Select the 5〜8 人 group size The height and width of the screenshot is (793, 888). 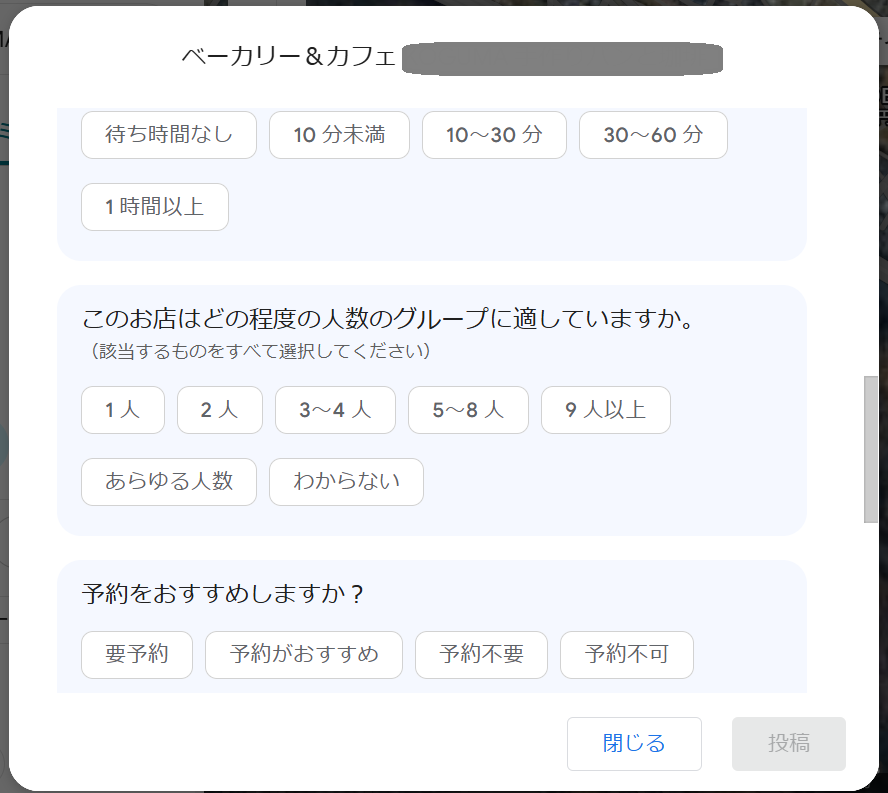point(468,410)
